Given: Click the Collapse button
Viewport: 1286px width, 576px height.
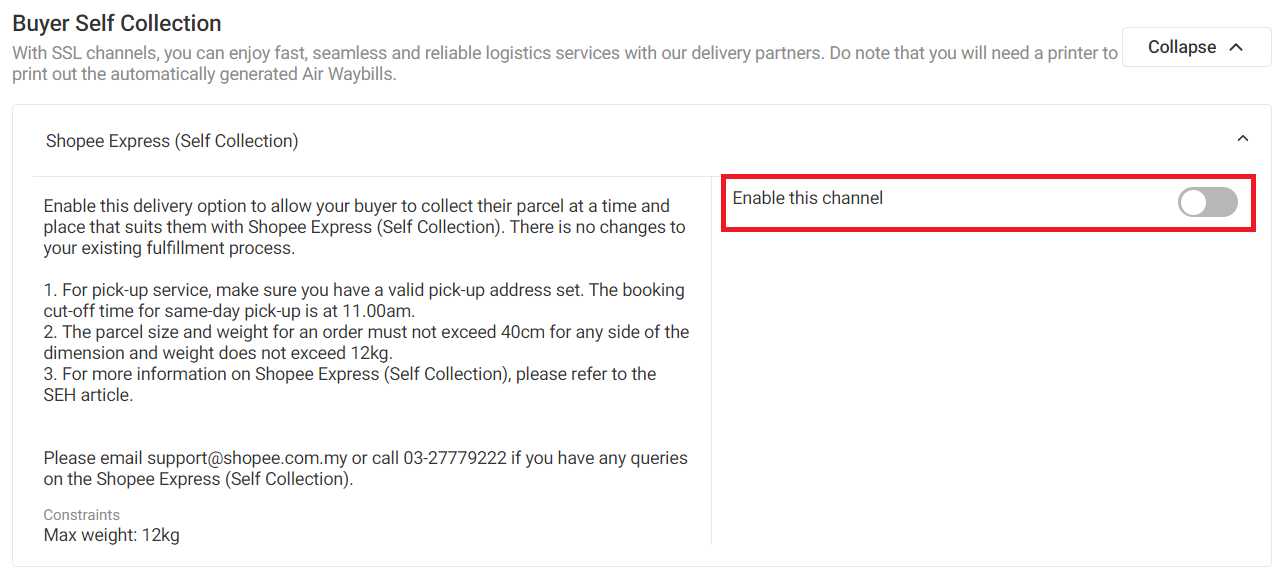Looking at the screenshot, I should point(1196,47).
